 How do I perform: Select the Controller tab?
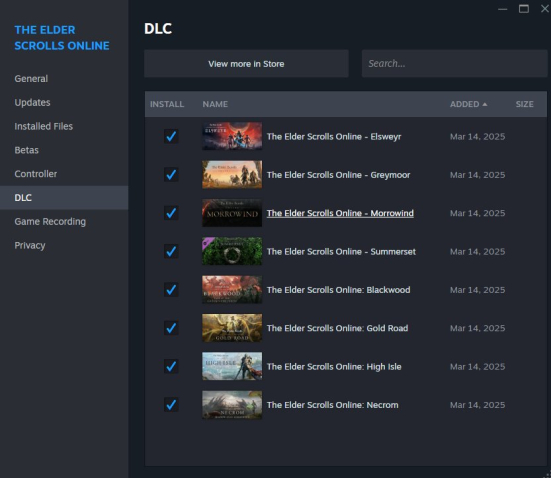(x=64, y=174)
